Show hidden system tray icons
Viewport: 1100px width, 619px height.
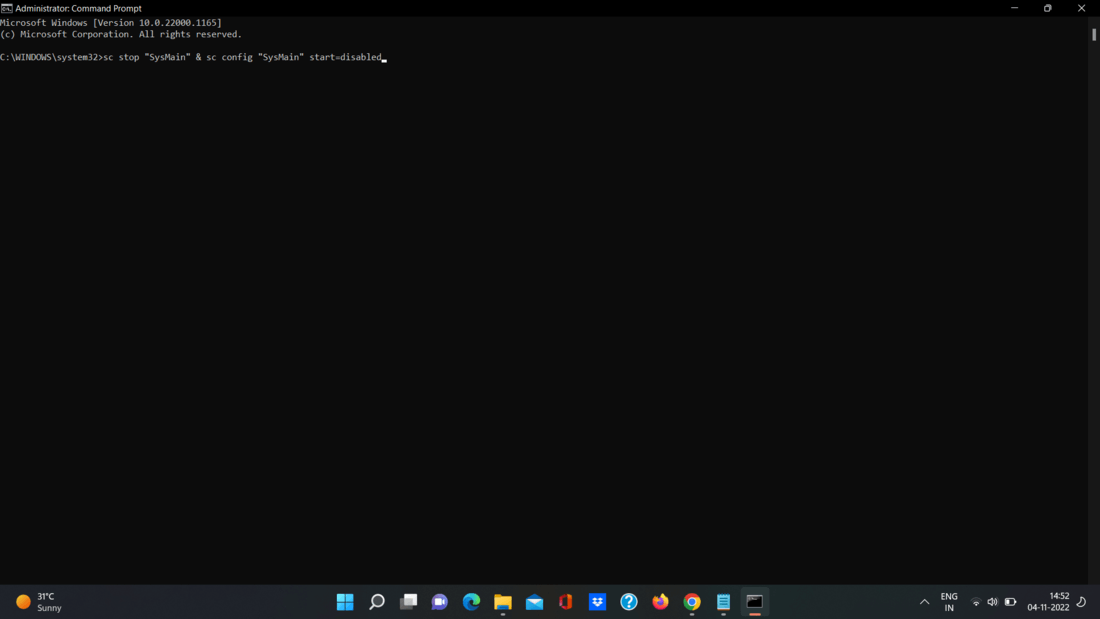(925, 601)
